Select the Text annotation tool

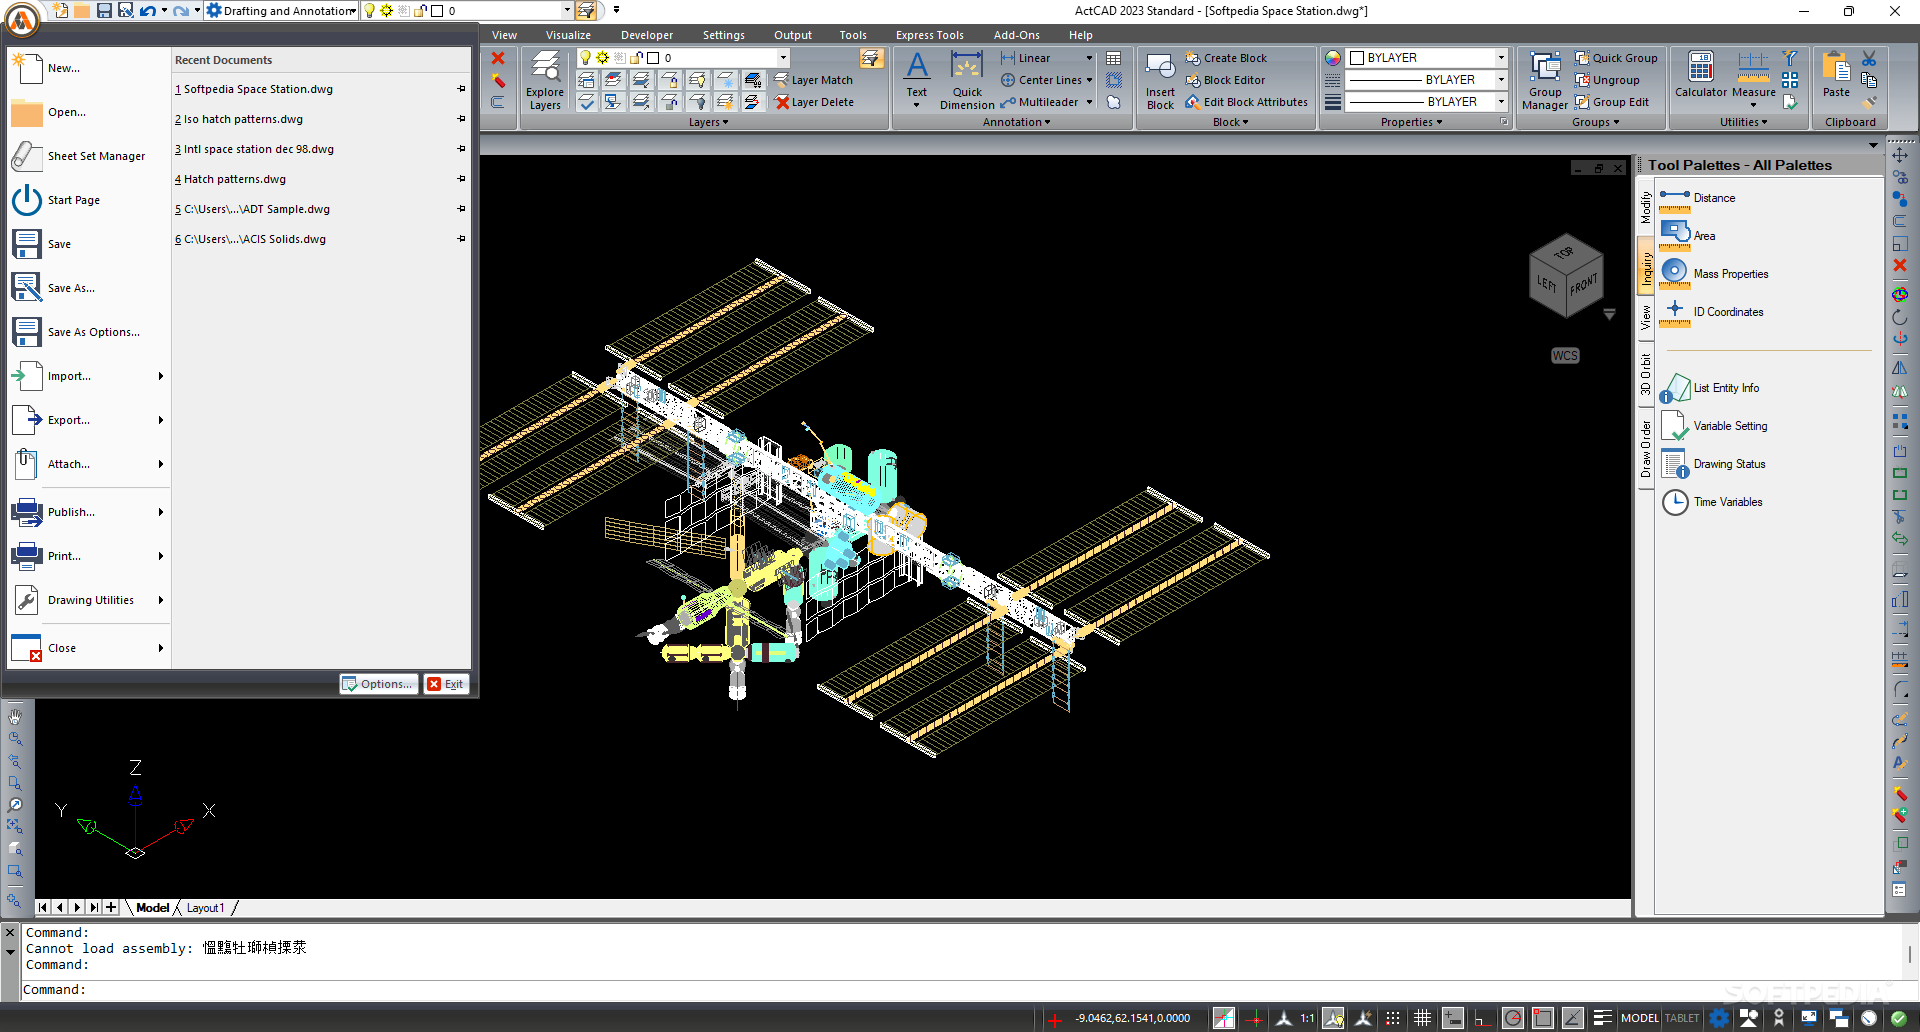[x=917, y=78]
